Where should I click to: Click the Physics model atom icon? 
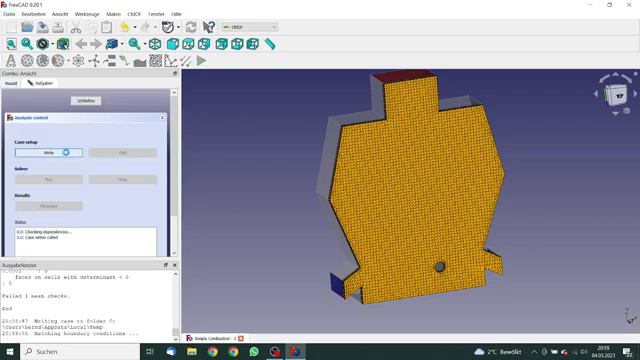pyautogui.click(x=78, y=61)
